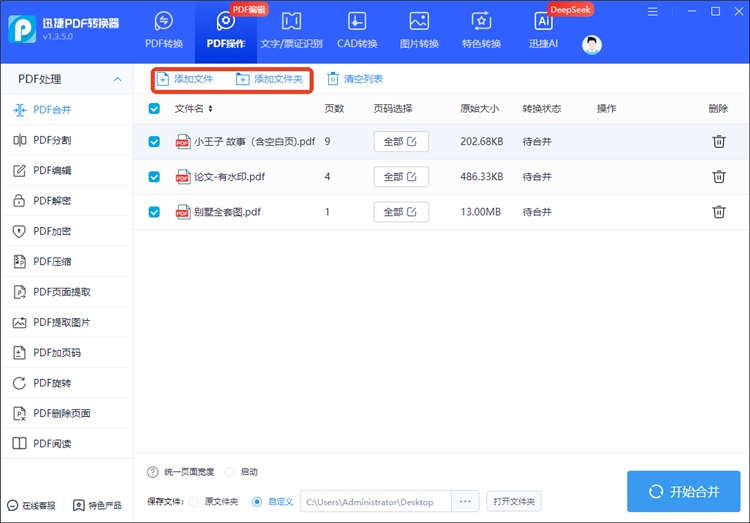
Task: Select 自定义 save location
Action: [x=257, y=502]
